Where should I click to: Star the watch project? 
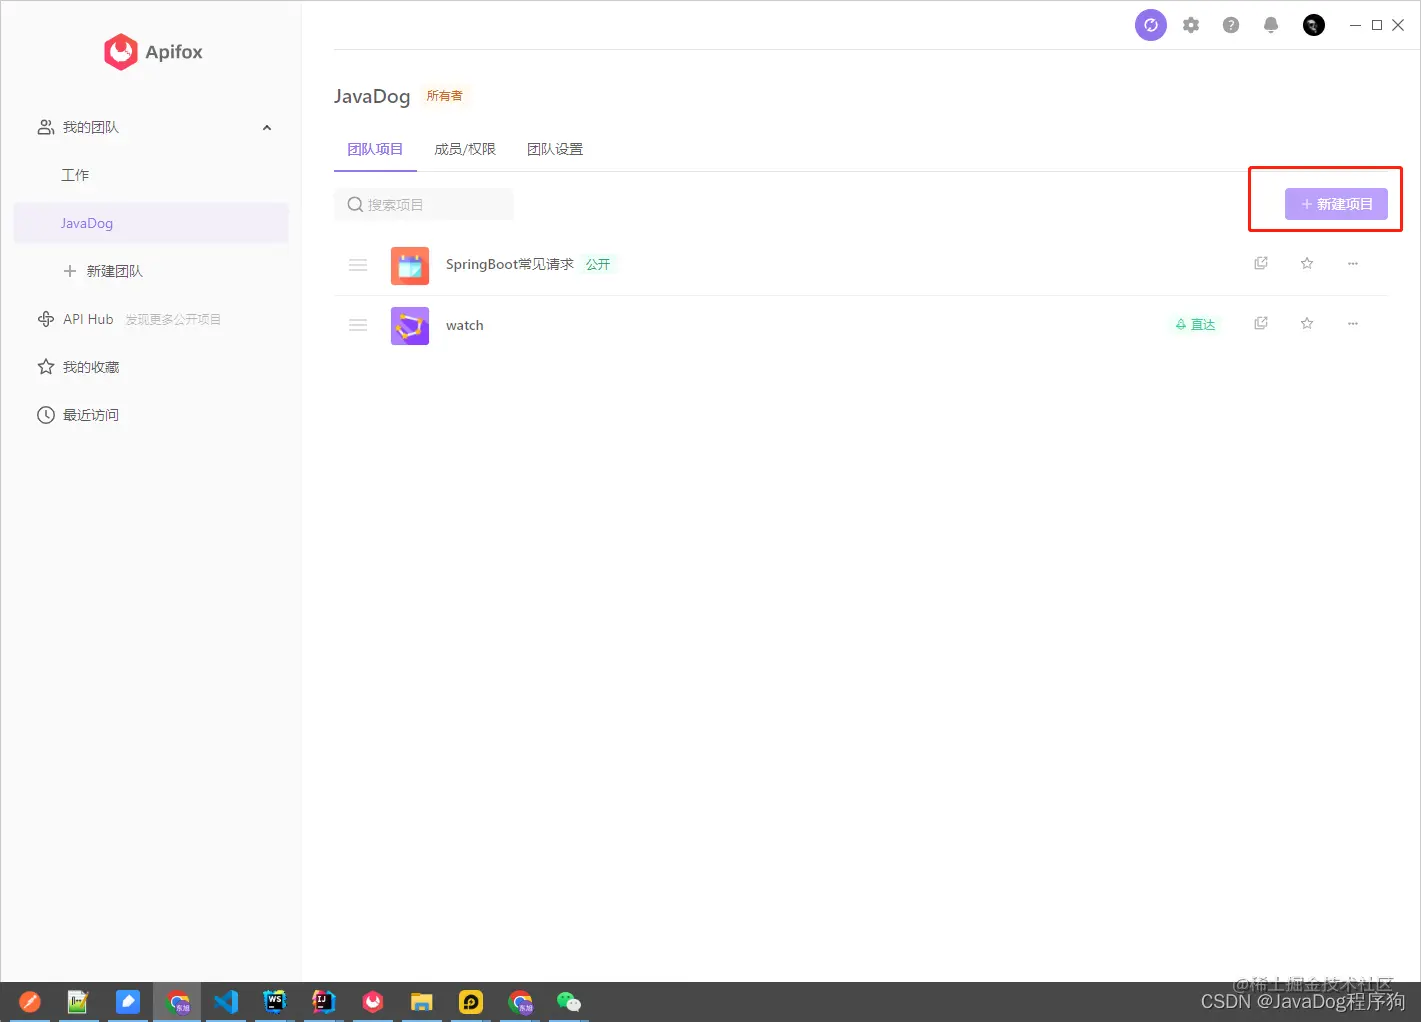(x=1307, y=323)
